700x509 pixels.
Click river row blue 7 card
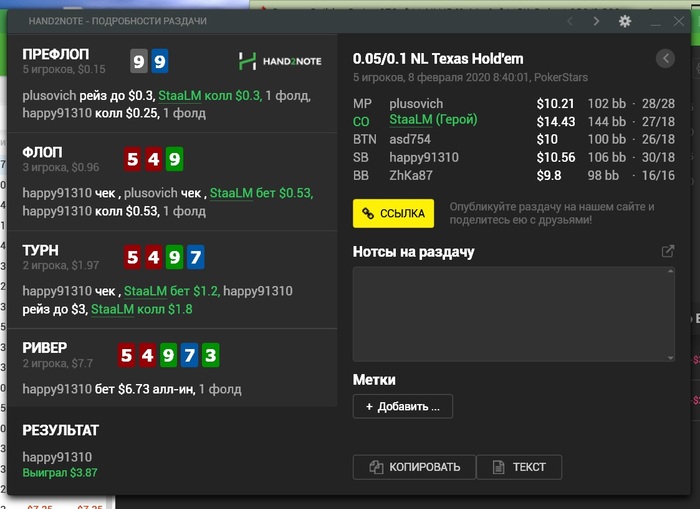[x=189, y=355]
